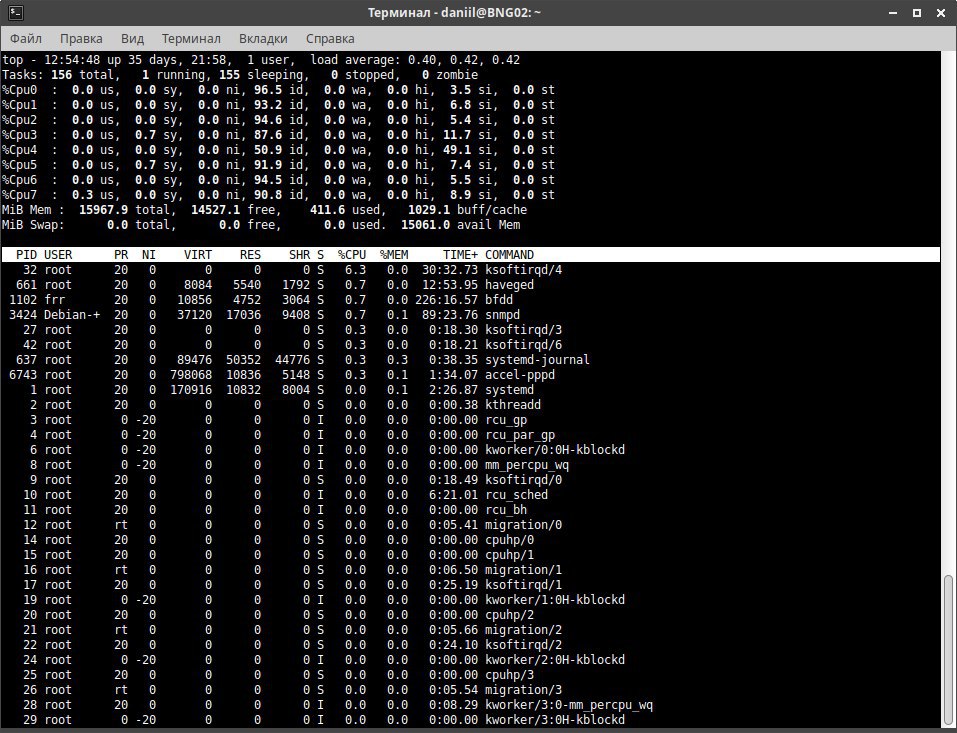The image size is (957, 733).
Task: Click the %CPU column header
Action: (x=352, y=255)
